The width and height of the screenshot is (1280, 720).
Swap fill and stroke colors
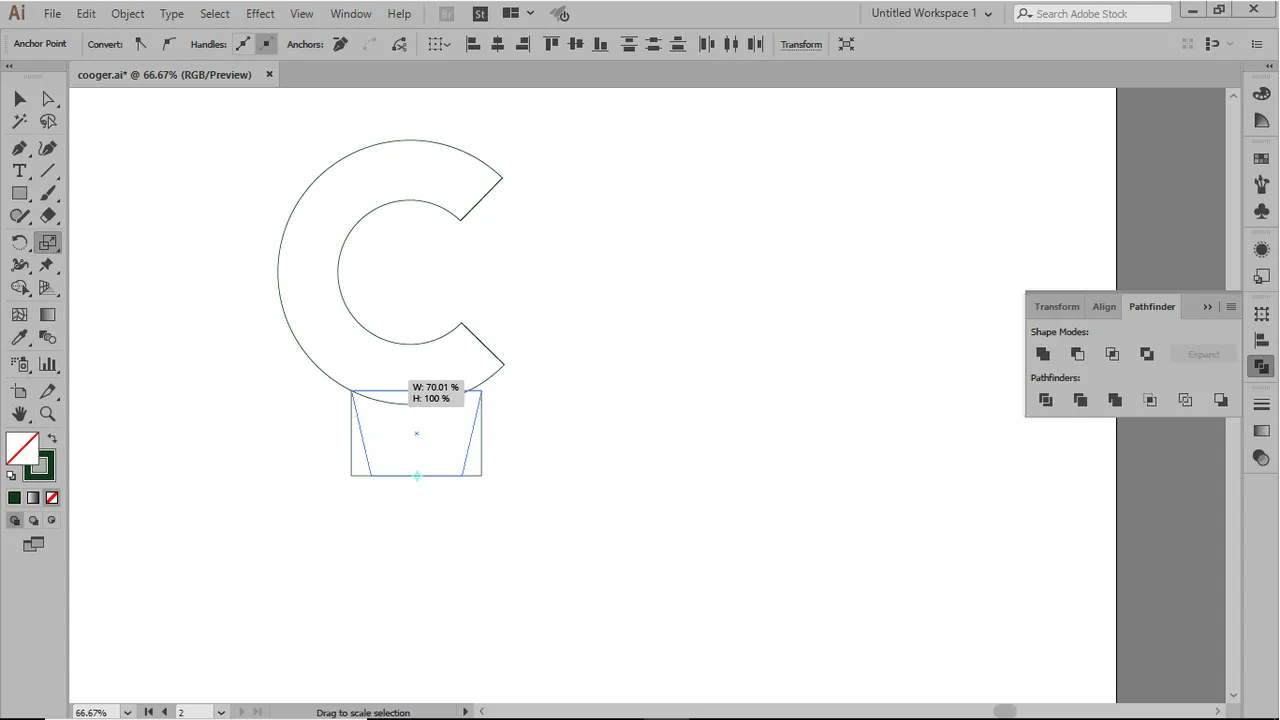pyautogui.click(x=52, y=438)
